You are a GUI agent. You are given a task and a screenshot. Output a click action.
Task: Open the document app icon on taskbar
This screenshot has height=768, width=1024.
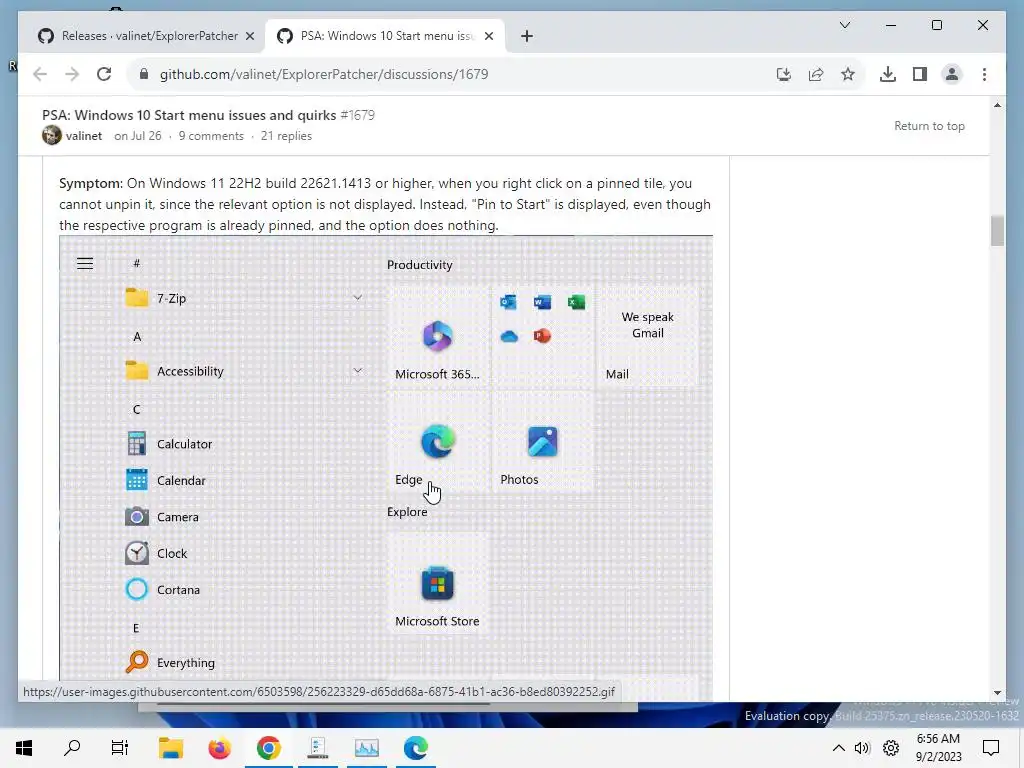(317, 748)
